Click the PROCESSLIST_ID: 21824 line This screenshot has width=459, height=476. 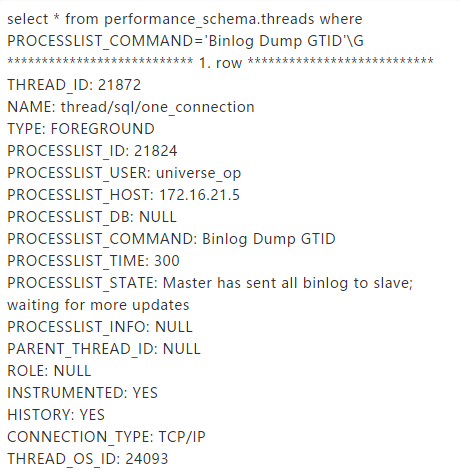[x=92, y=151]
